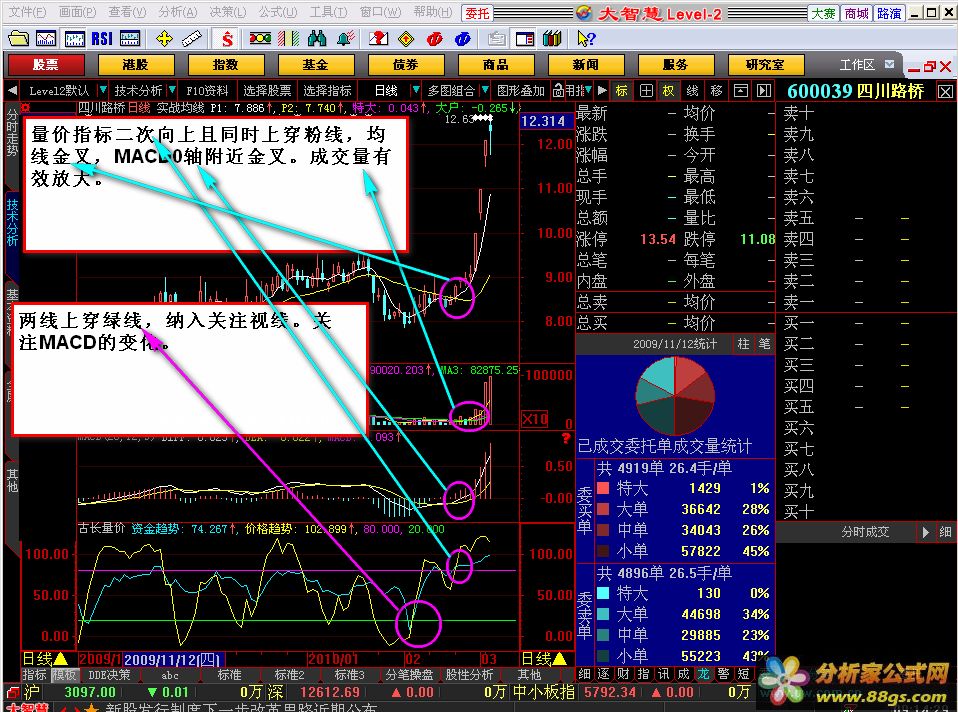Select the yellow four-way move arrows tool

(x=164, y=39)
